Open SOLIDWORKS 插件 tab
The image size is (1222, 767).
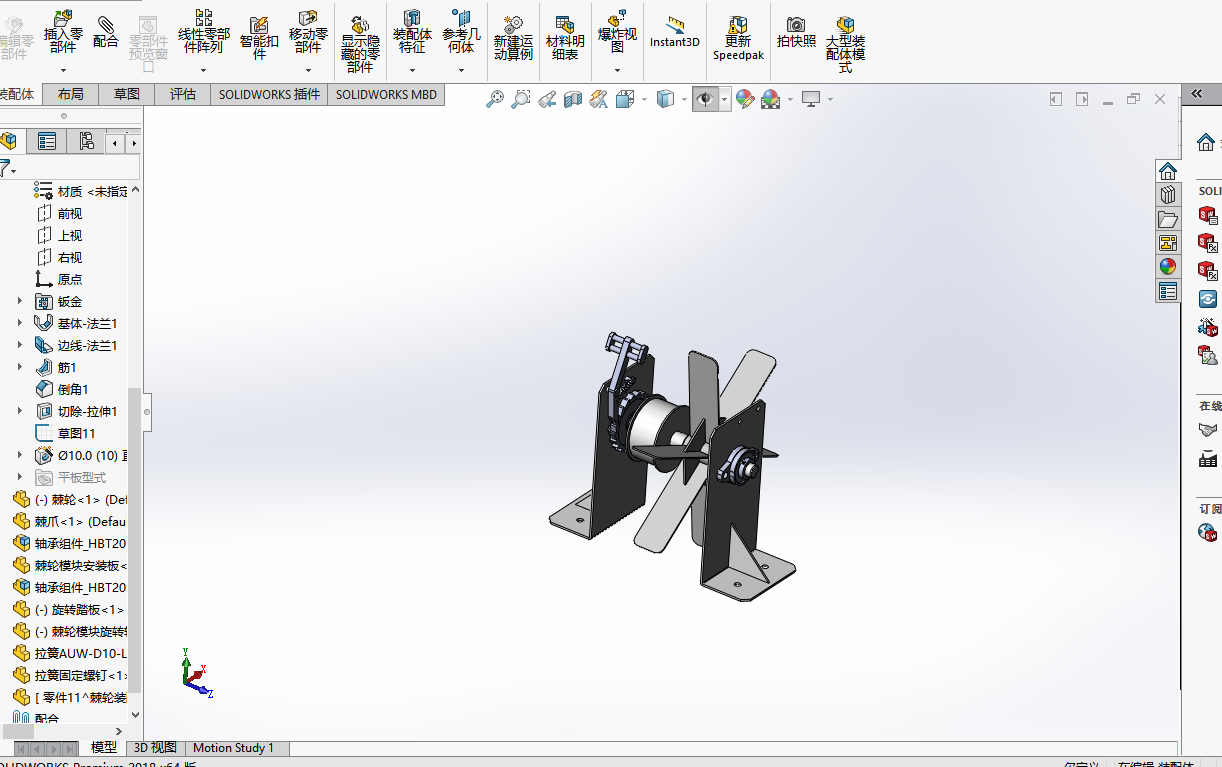[270, 94]
